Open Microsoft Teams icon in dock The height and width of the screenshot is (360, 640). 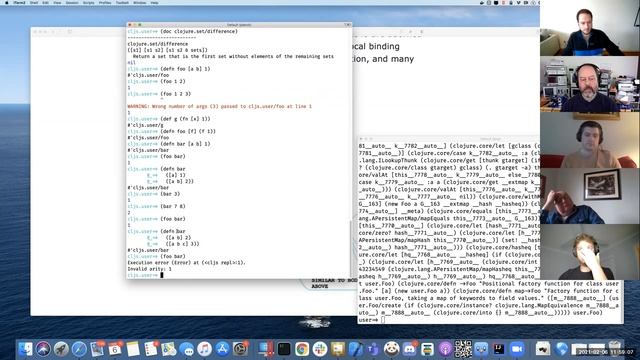373,349
